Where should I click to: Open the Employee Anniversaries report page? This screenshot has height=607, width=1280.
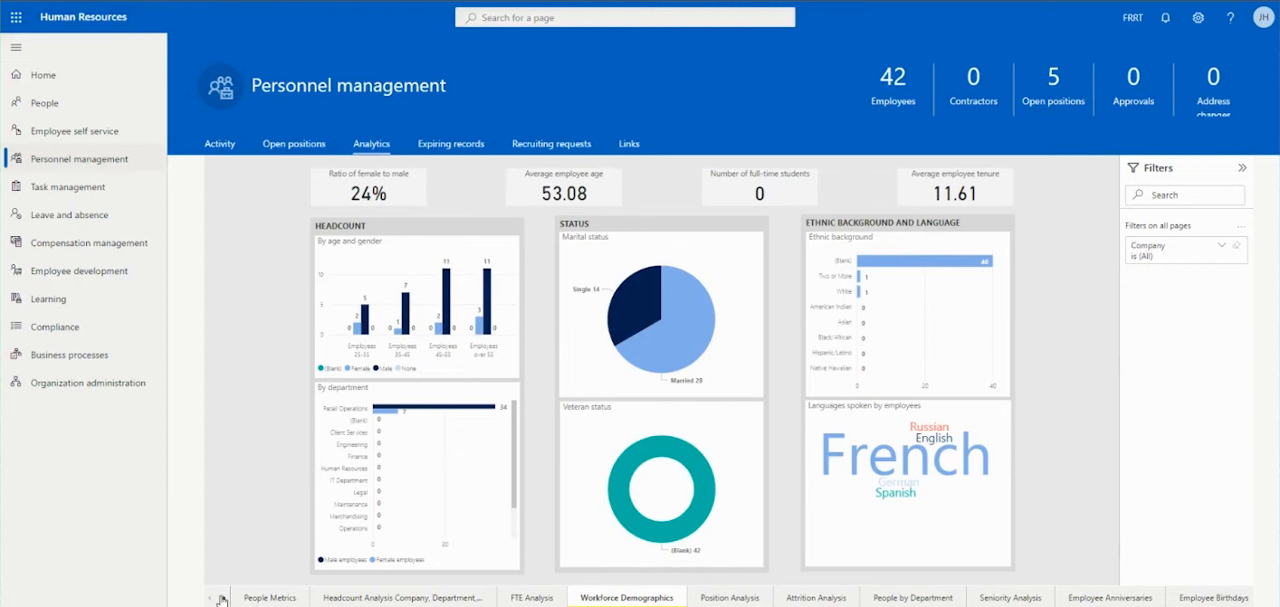tap(1110, 598)
